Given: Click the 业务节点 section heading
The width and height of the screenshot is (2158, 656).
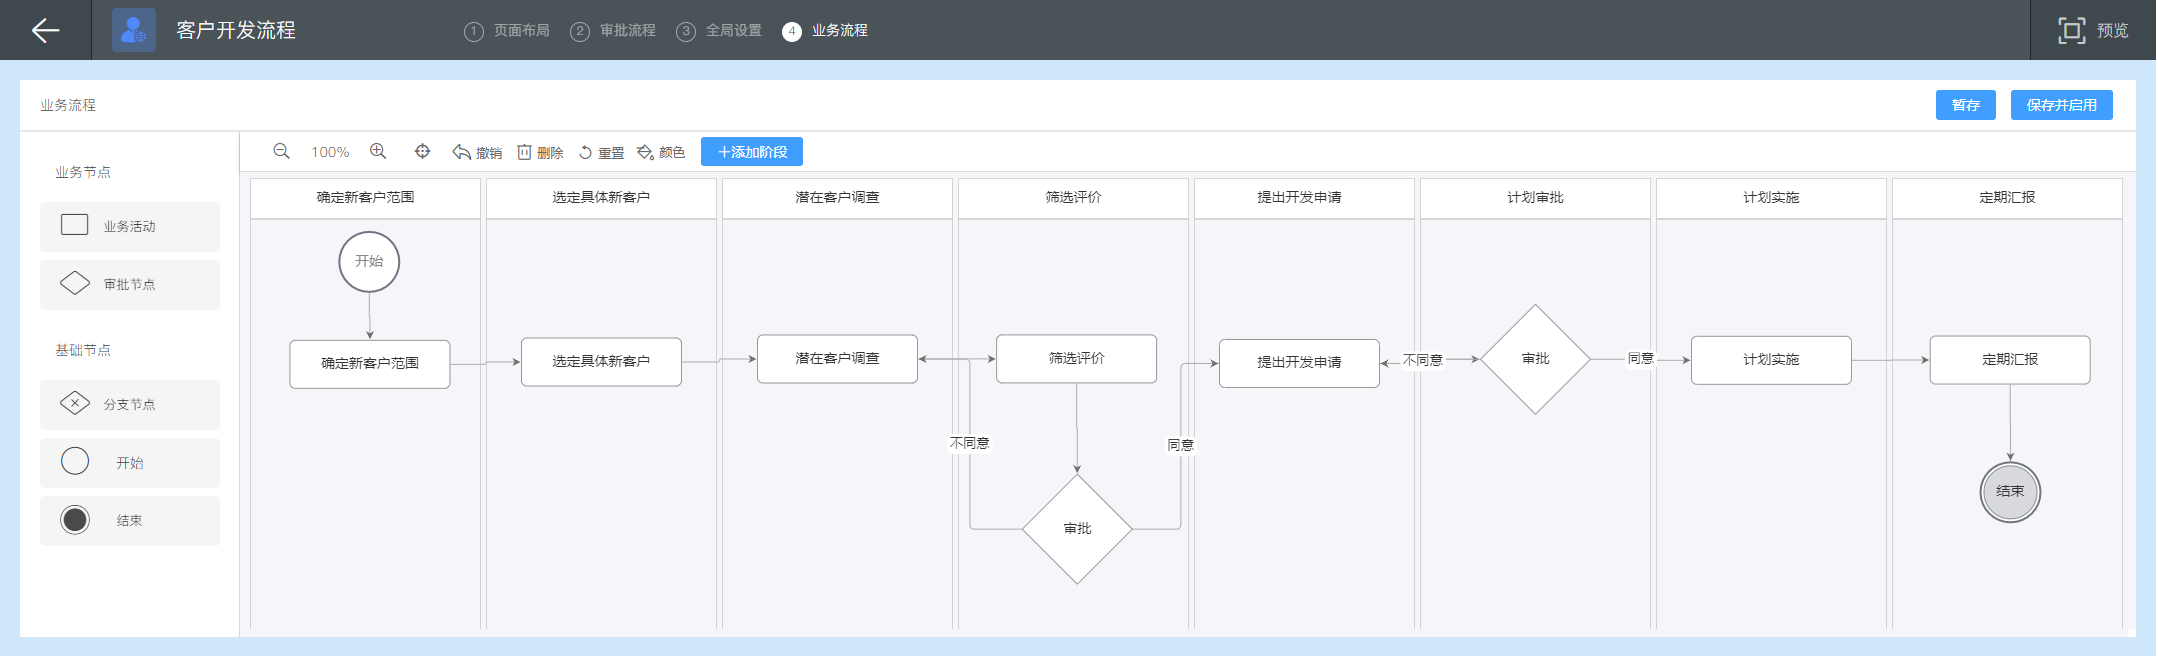Looking at the screenshot, I should [83, 172].
